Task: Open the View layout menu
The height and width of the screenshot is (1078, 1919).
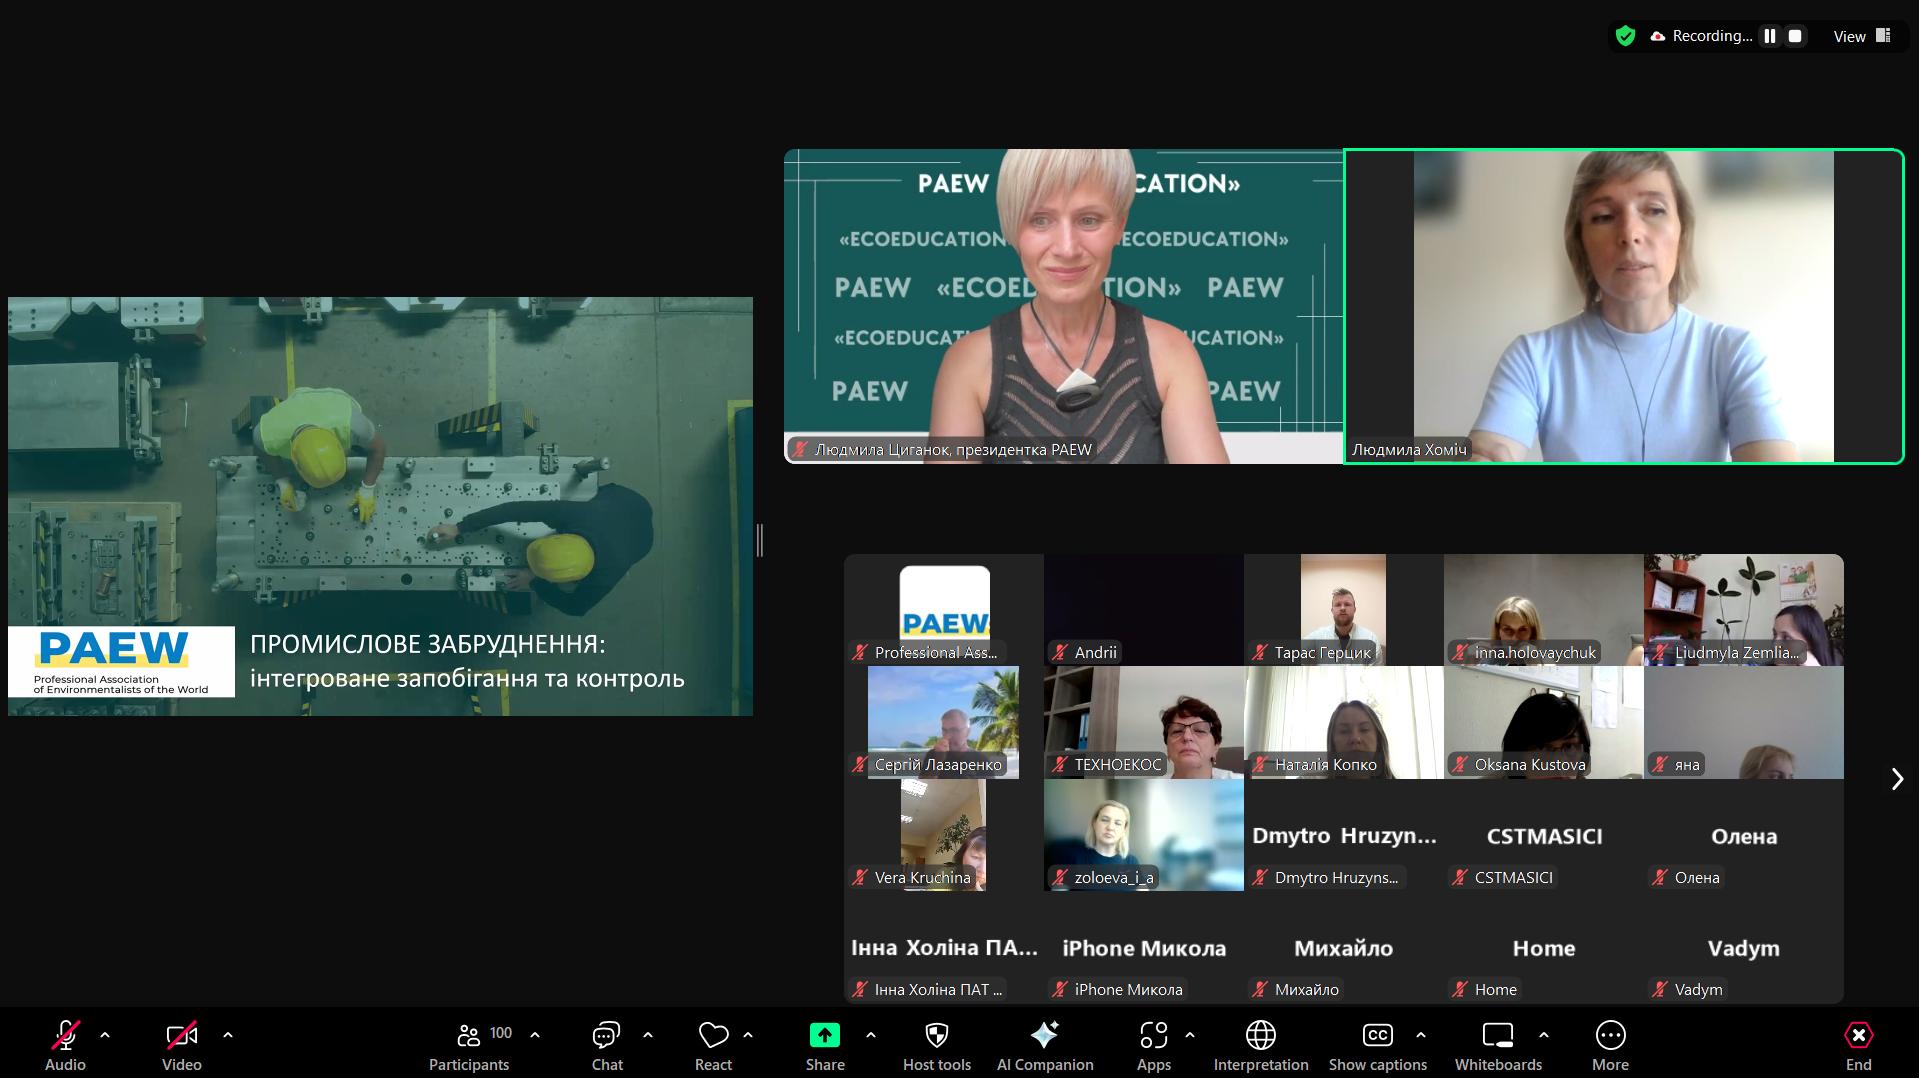Action: tap(1861, 36)
